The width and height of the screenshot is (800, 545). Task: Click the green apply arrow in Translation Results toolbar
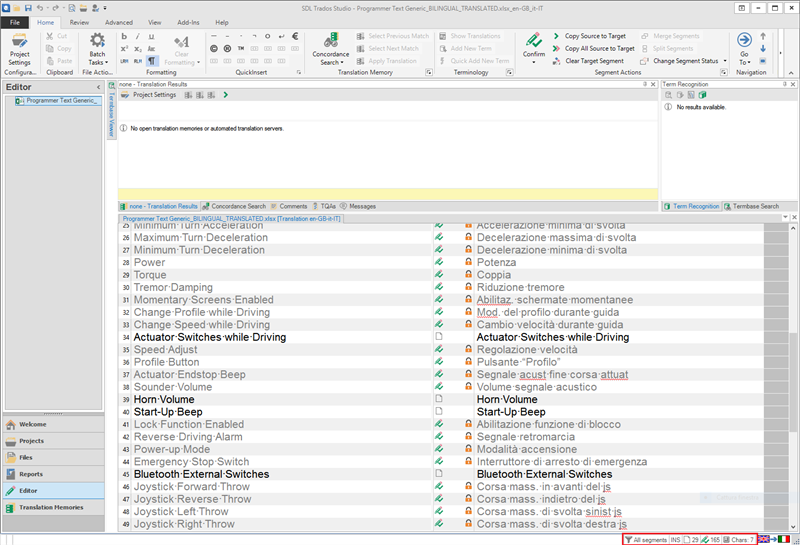click(x=226, y=95)
